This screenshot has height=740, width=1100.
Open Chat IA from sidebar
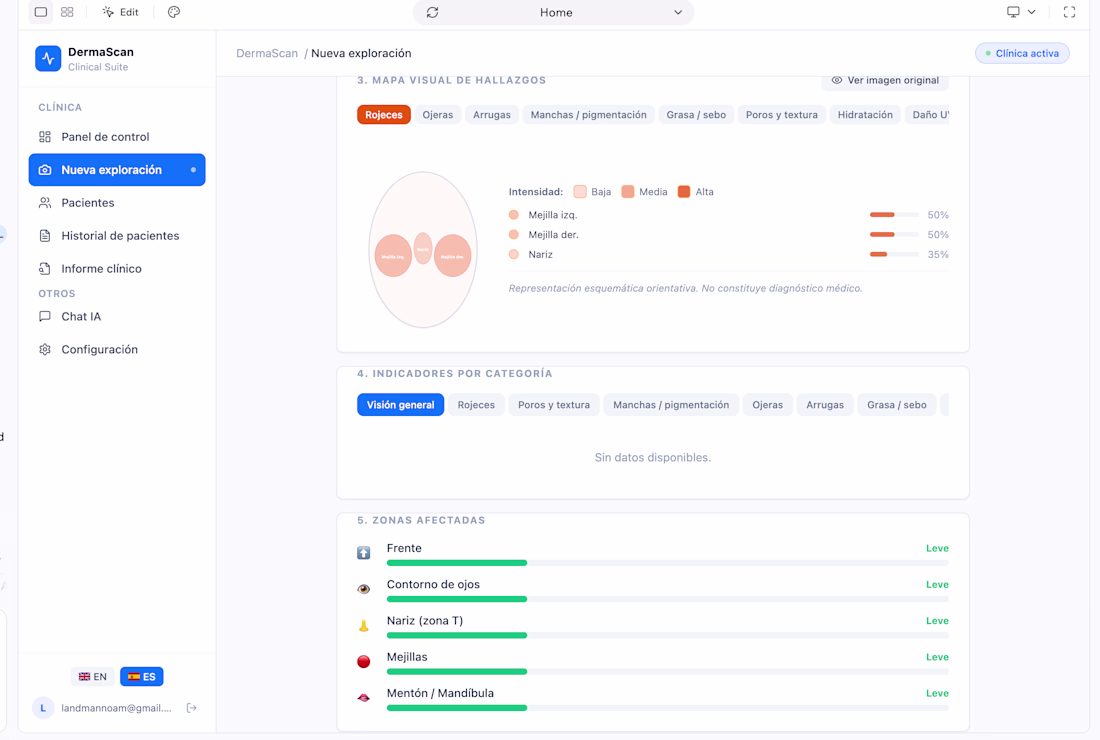[x=116, y=316]
